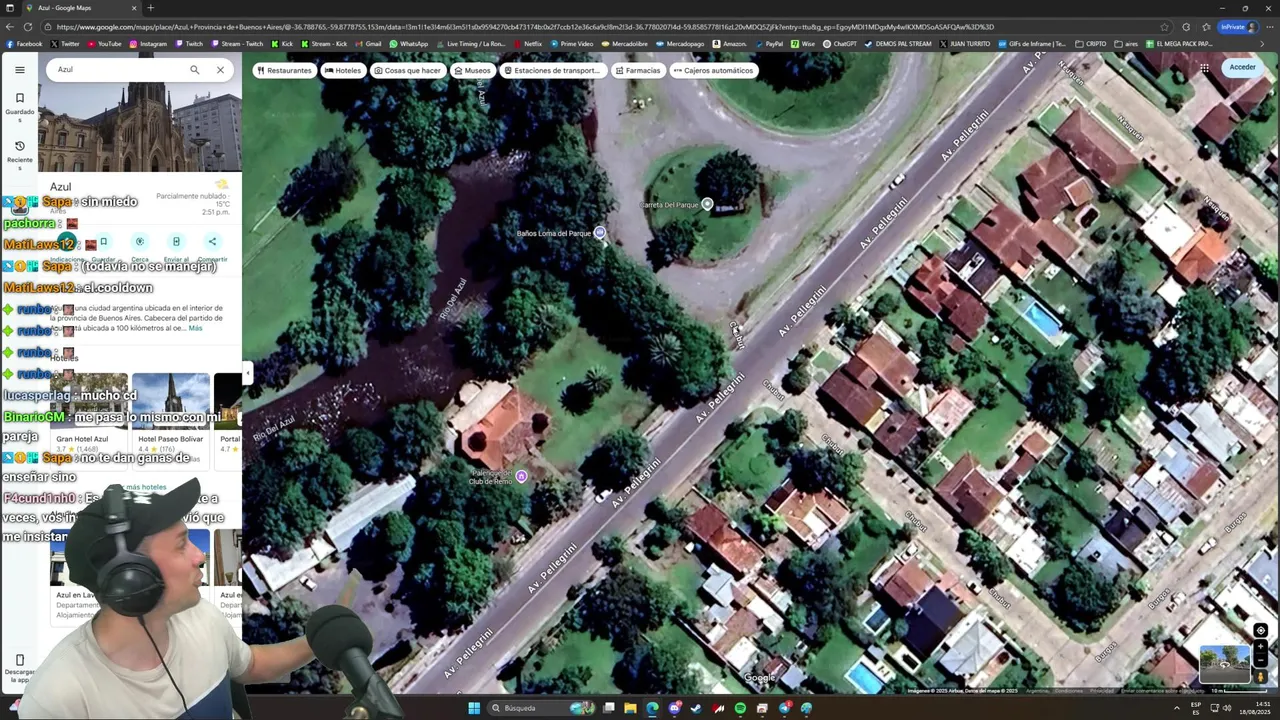The width and height of the screenshot is (1280, 720).
Task: Open the YouTube bookmark
Action: coord(104,44)
